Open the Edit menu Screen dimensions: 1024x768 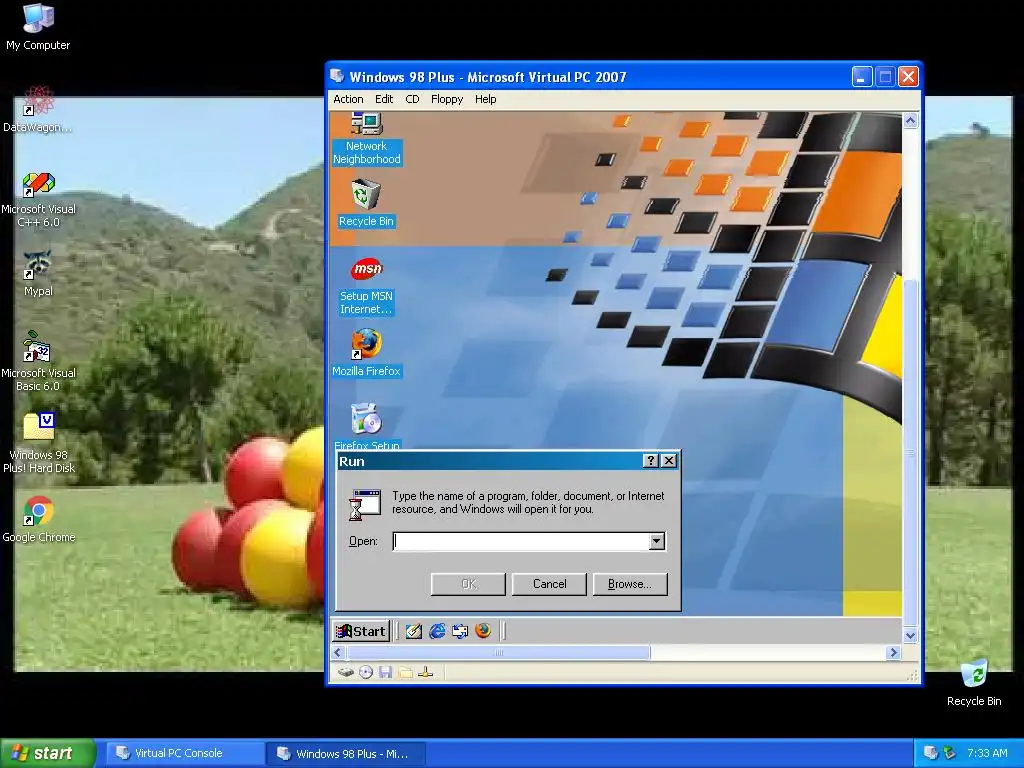coord(384,99)
